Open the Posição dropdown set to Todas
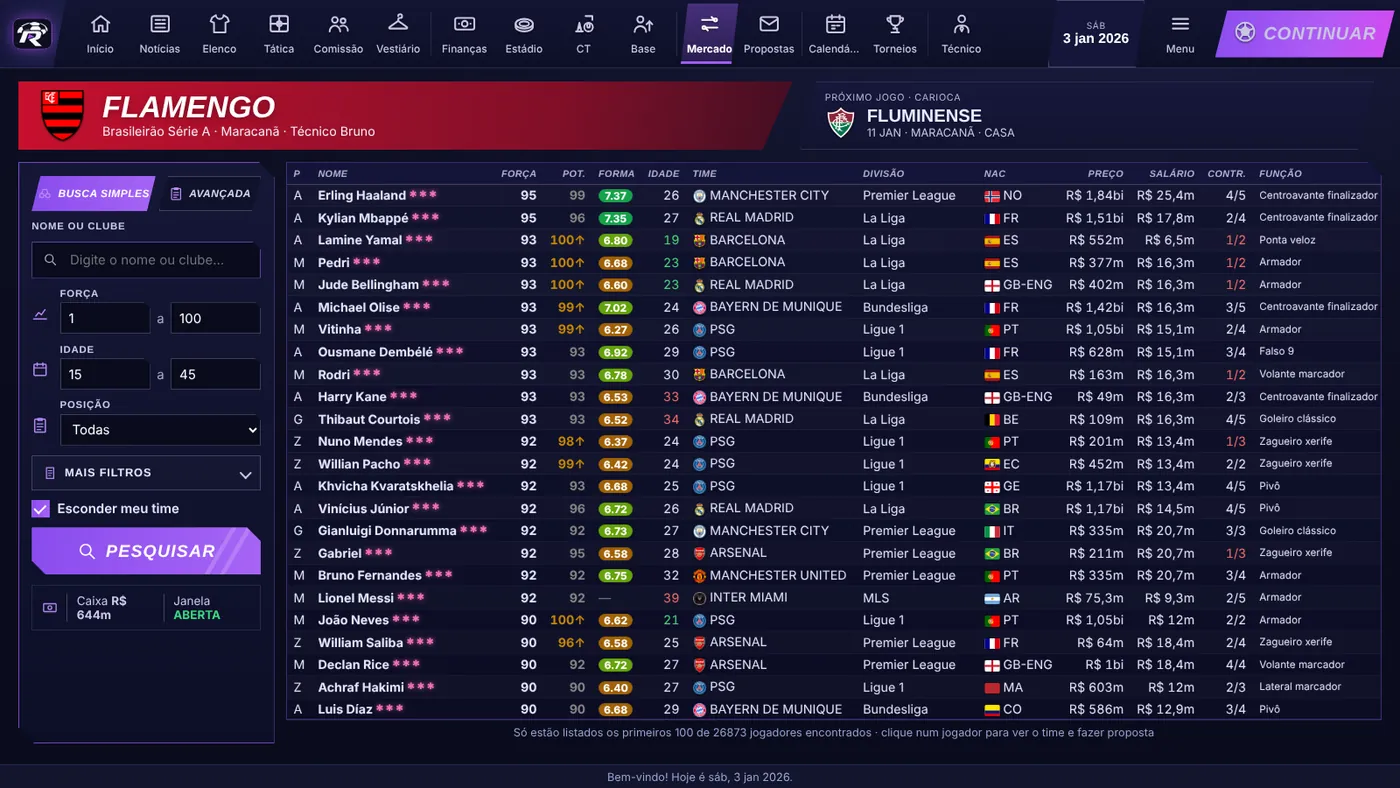 pyautogui.click(x=160, y=430)
